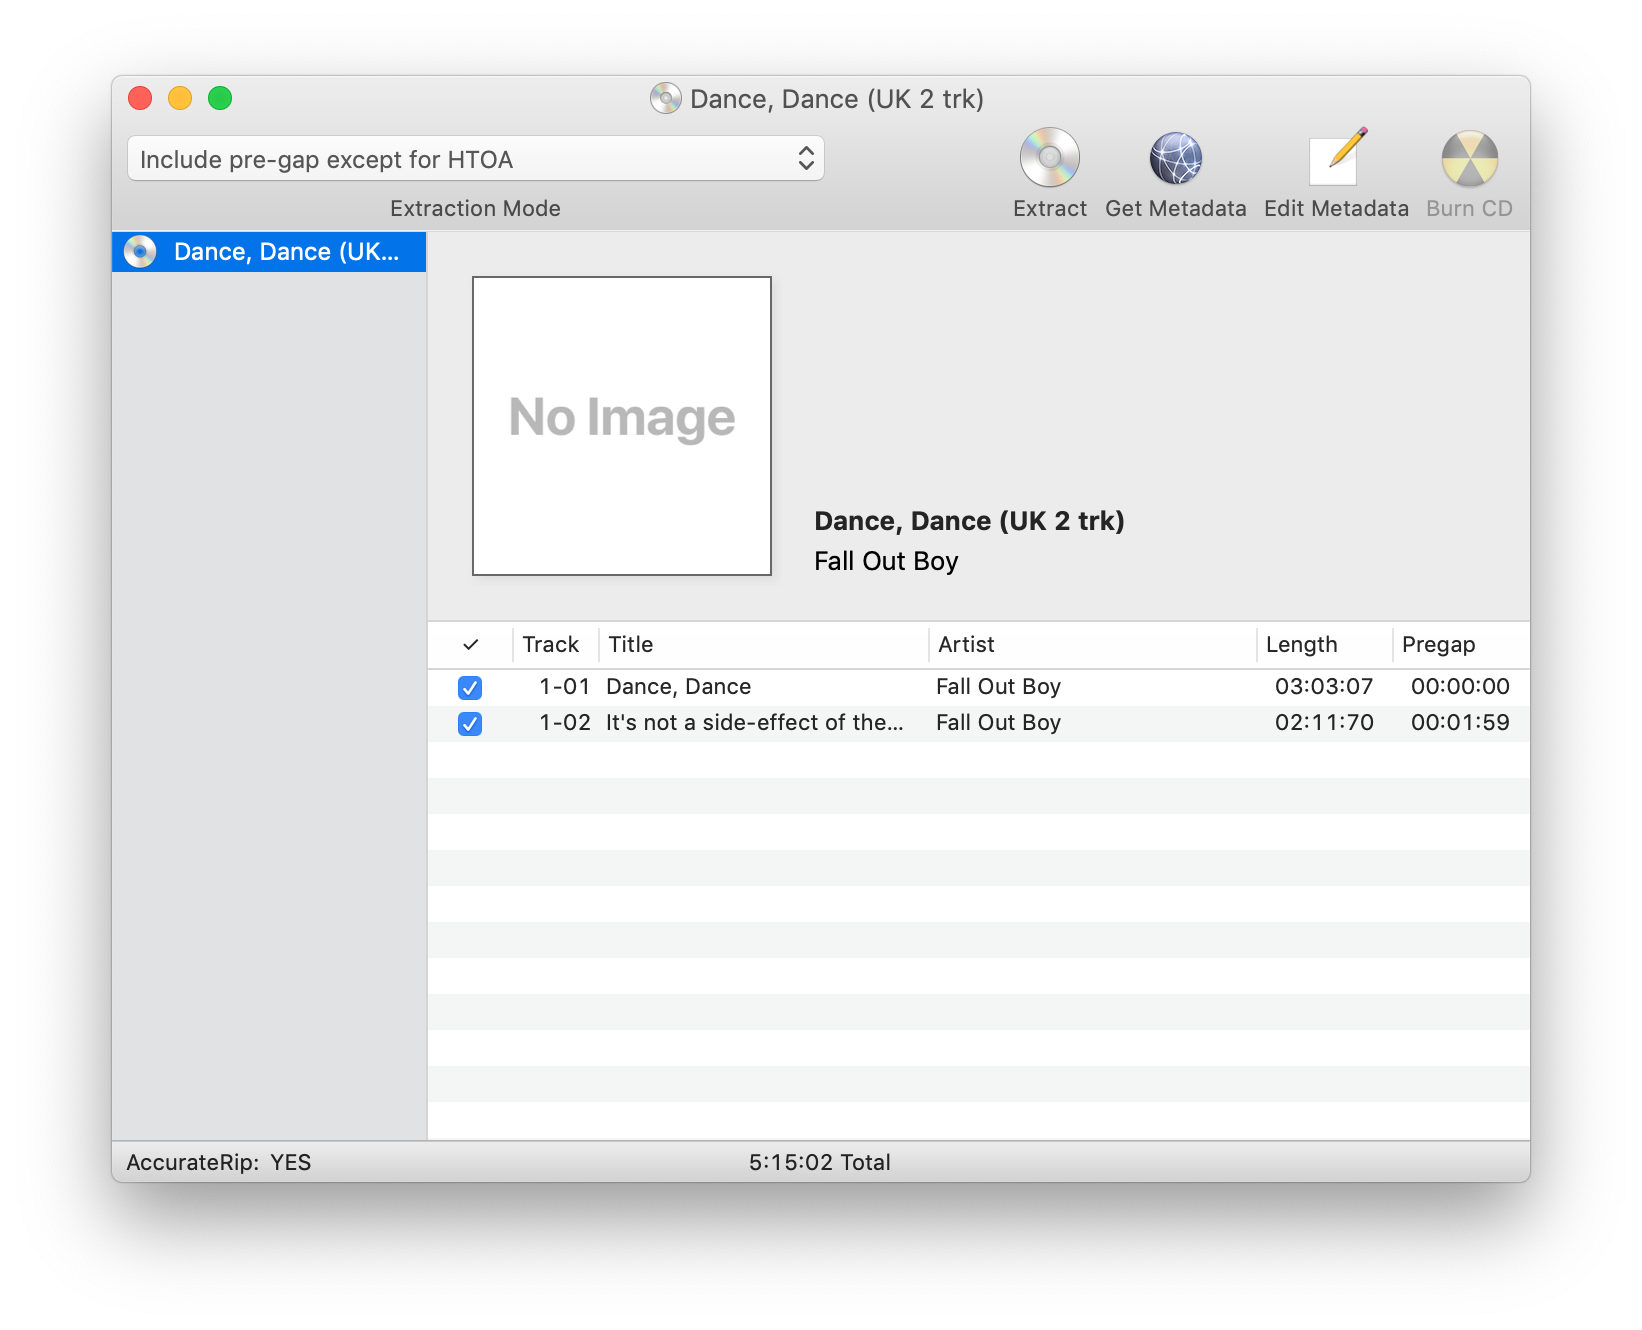Click the checkmark column header
Viewport: 1642px width, 1330px height.
[470, 645]
